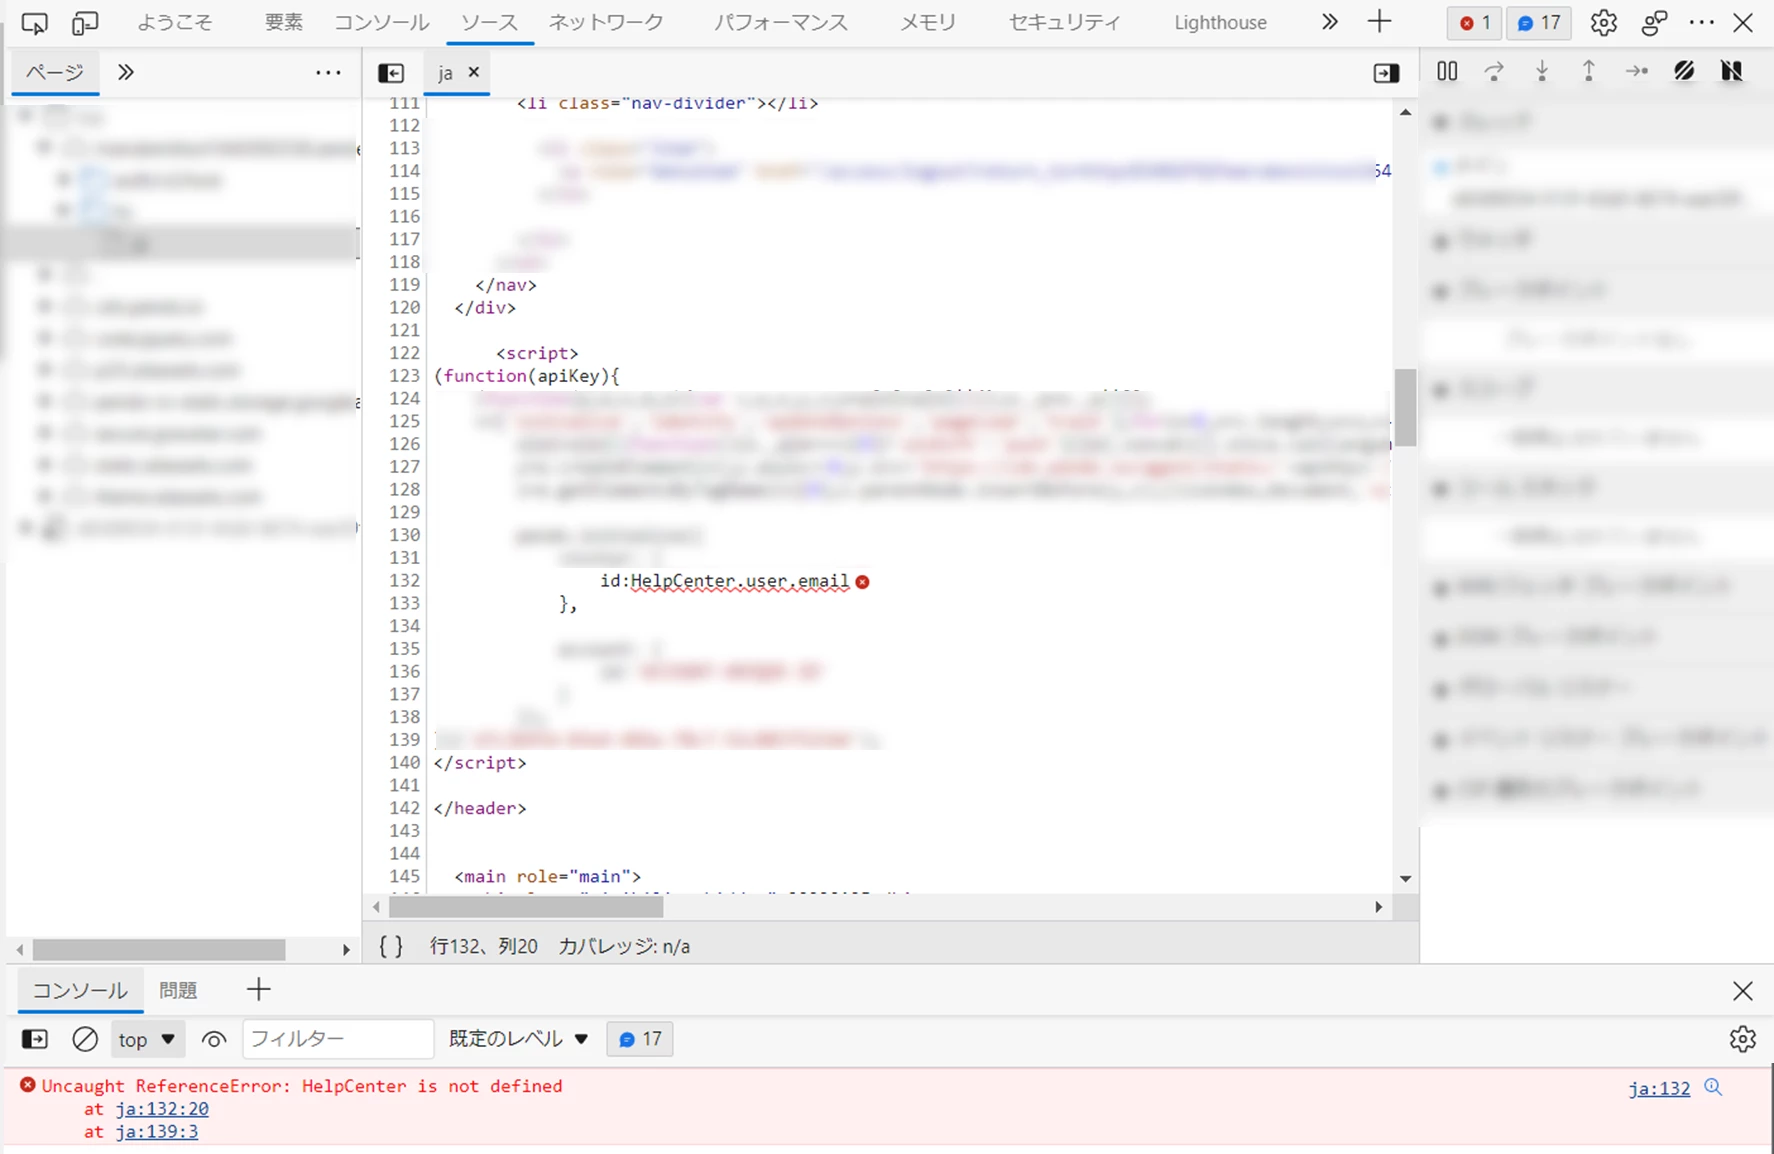Click the console 17 issues badge
Image resolution: width=1774 pixels, height=1154 pixels.
640,1039
